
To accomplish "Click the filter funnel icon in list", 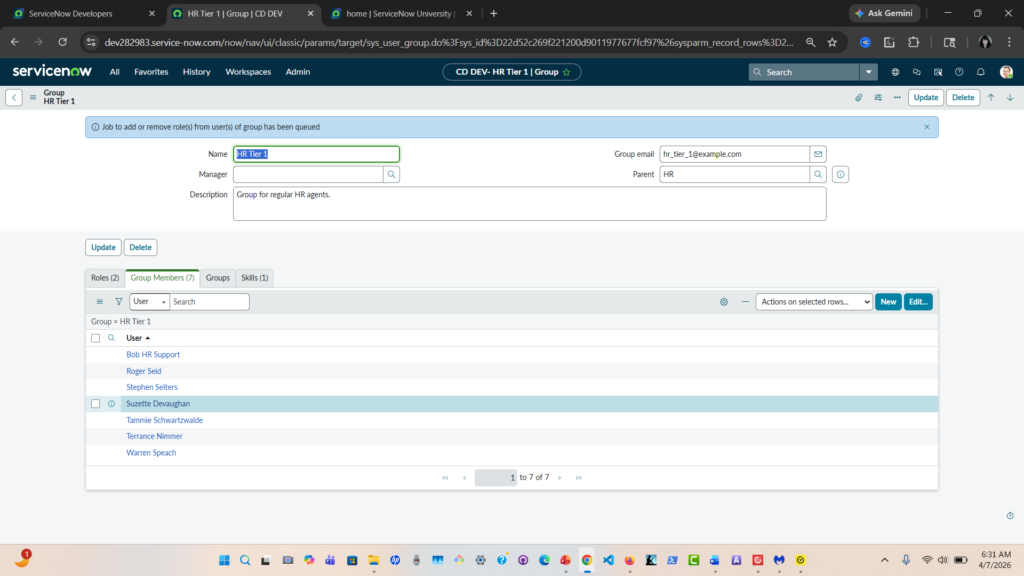I will (x=118, y=301).
